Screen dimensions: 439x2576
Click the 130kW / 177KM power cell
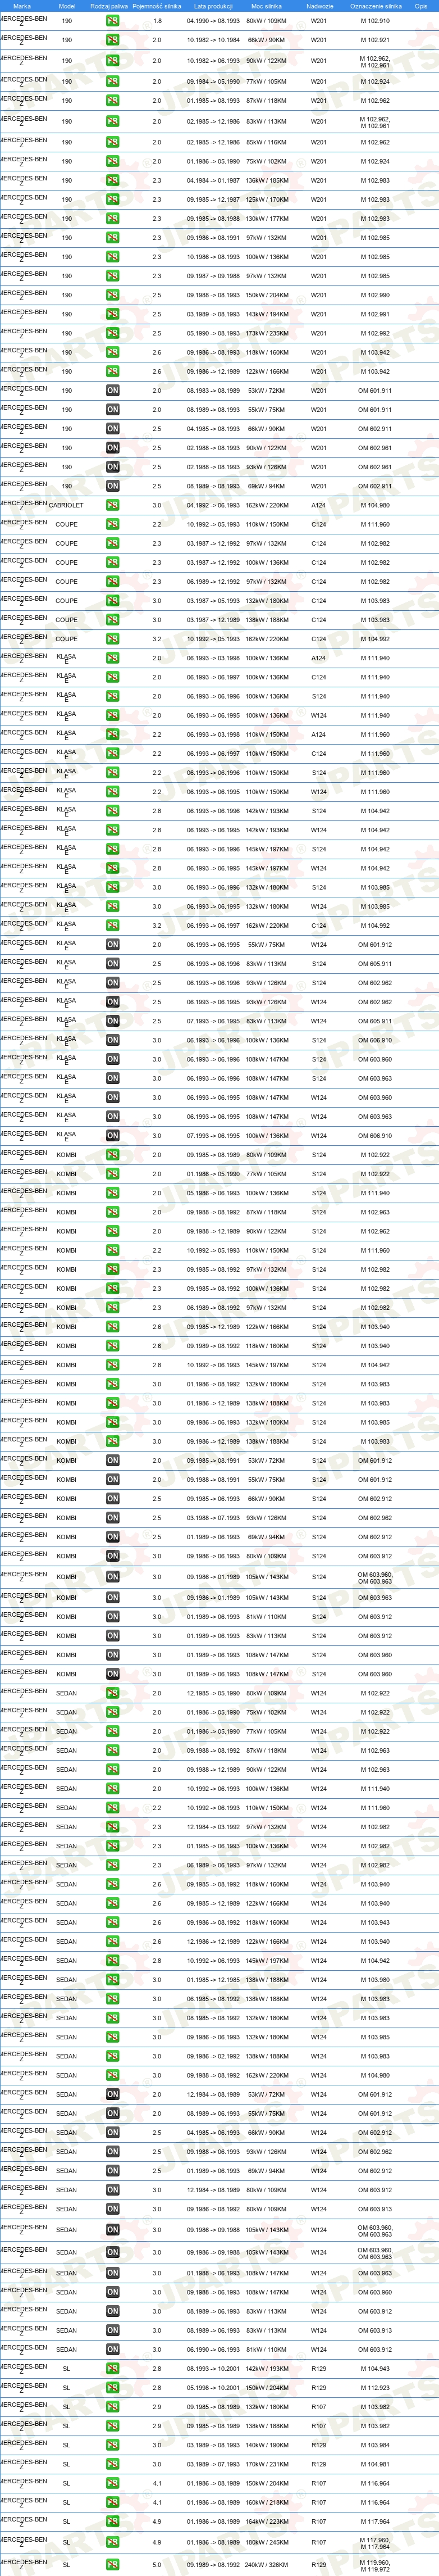point(266,219)
